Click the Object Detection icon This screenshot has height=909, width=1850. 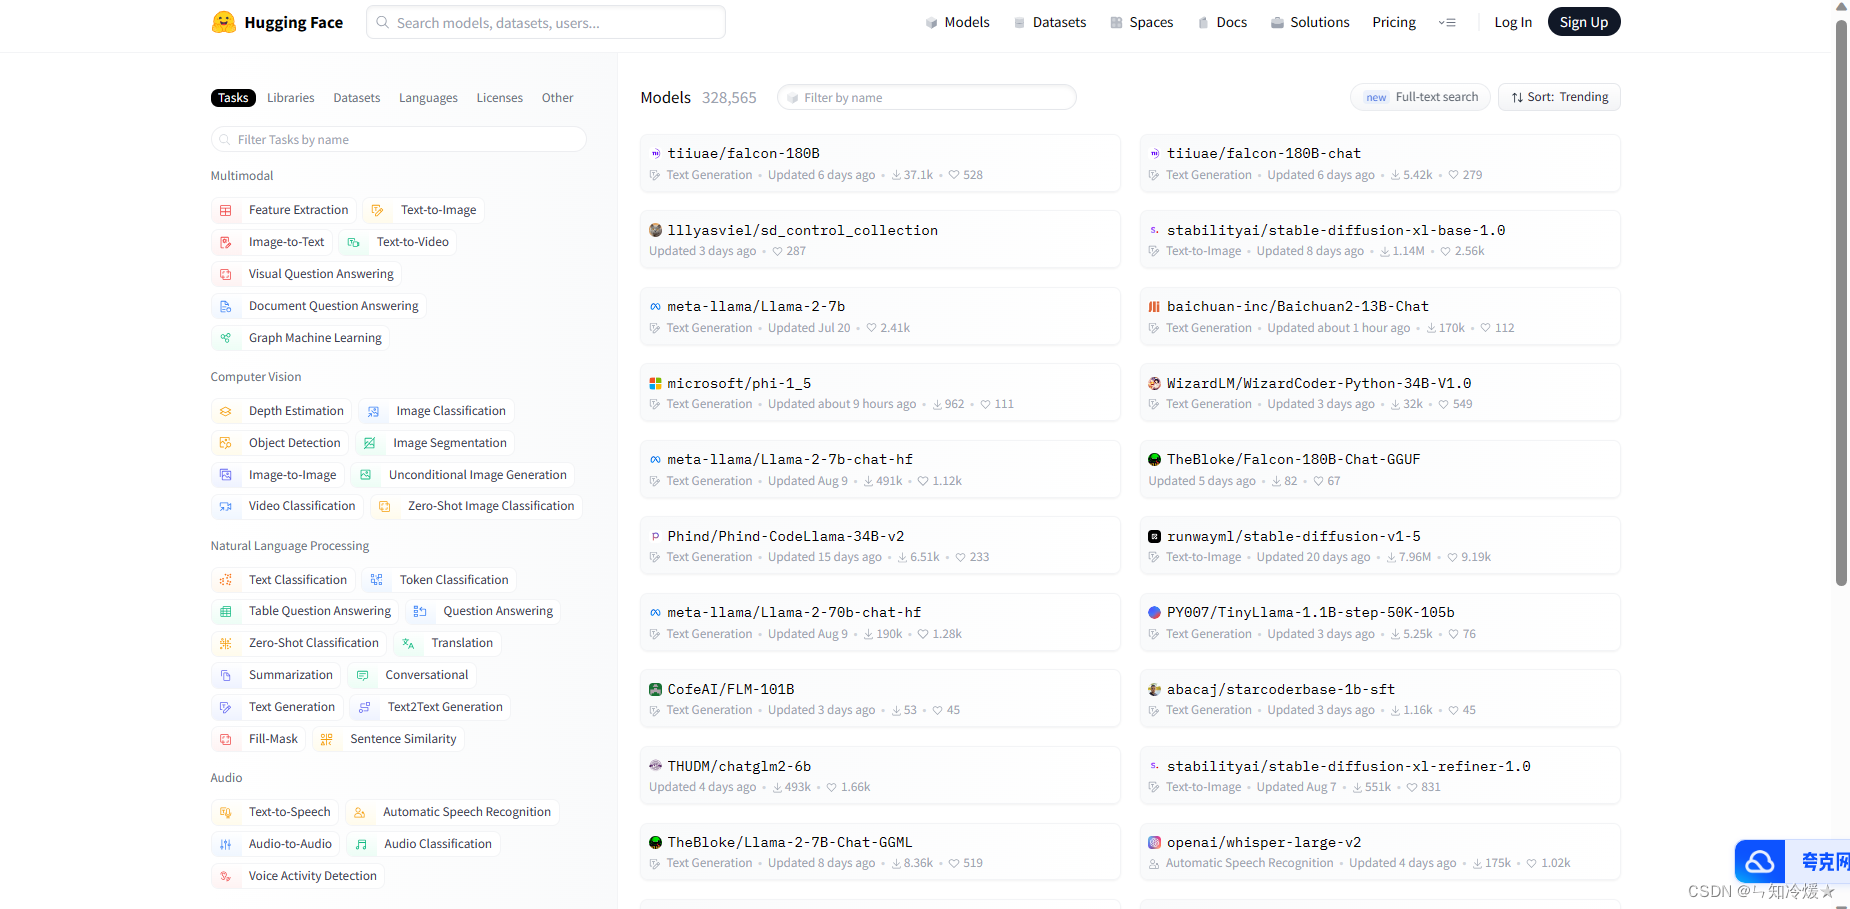tap(226, 443)
